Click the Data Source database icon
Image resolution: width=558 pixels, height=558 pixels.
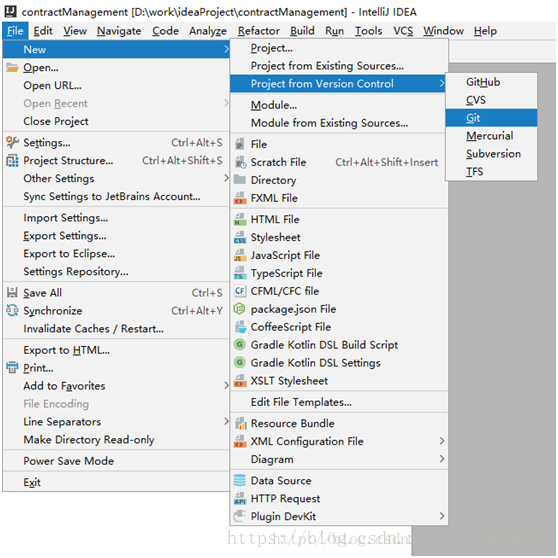[x=240, y=480]
